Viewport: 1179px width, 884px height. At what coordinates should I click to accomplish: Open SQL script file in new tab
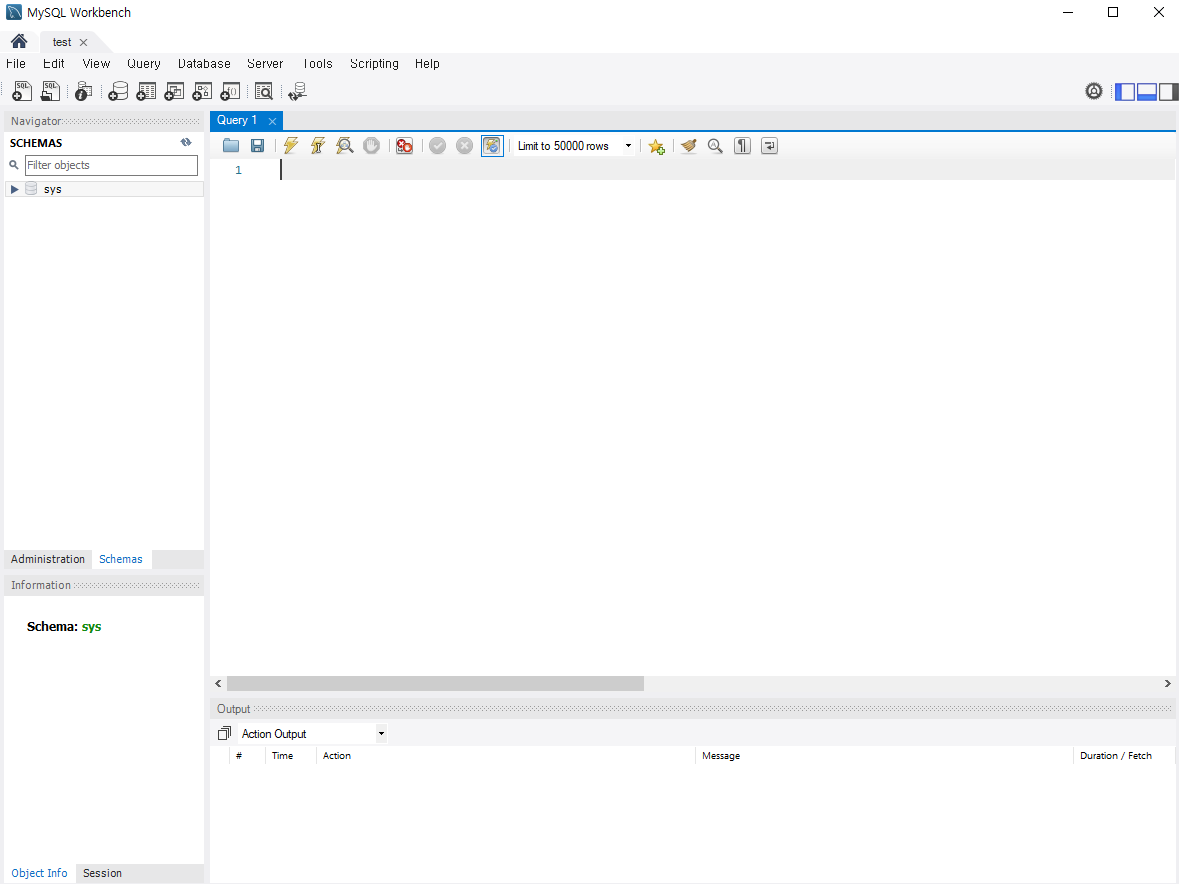tap(50, 91)
